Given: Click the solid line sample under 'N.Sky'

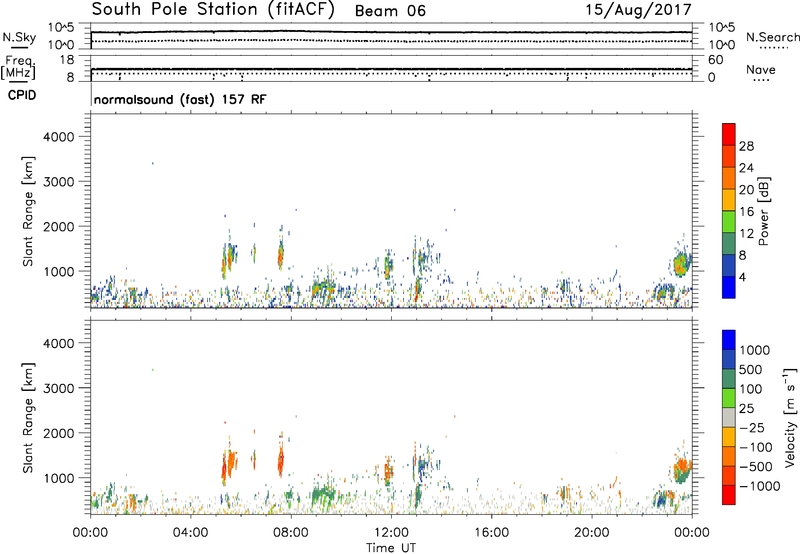Looking at the screenshot, I should pyautogui.click(x=19, y=47).
